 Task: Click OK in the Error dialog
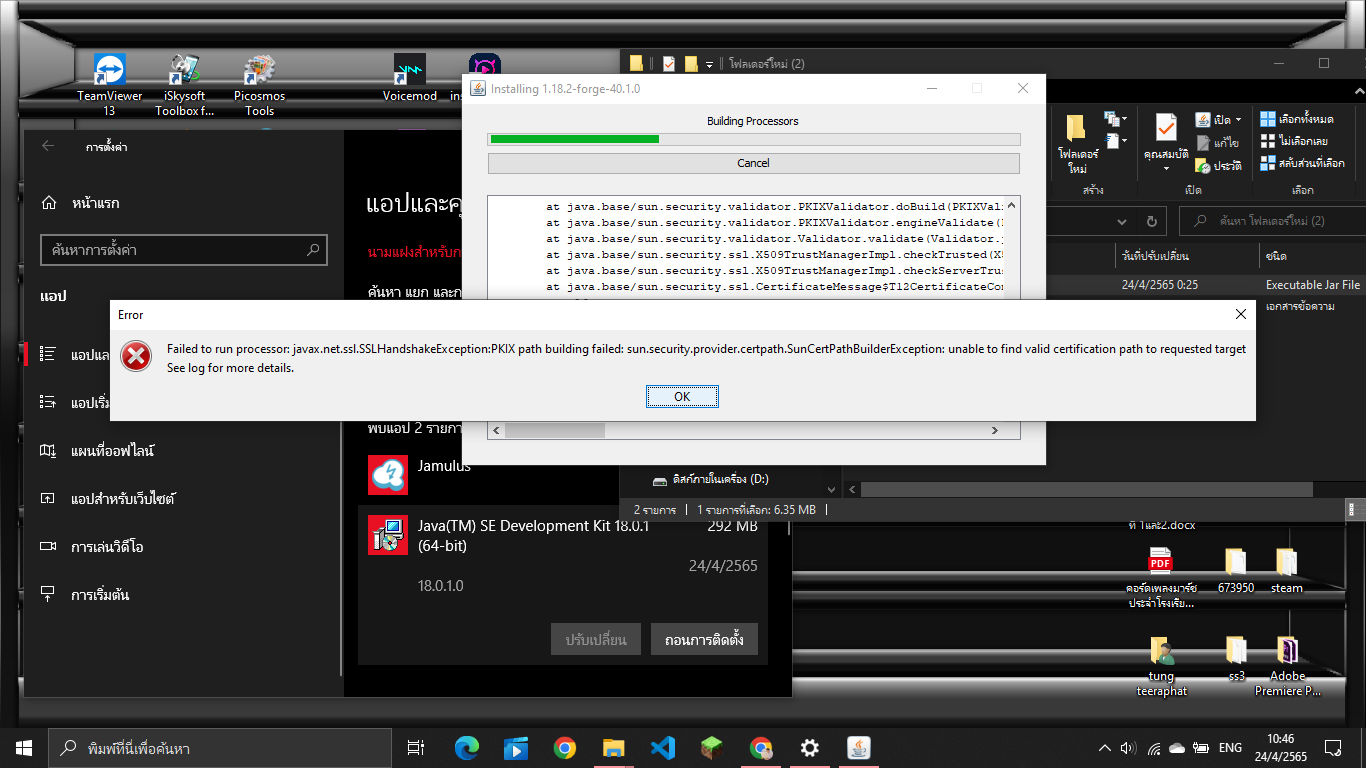pos(682,397)
